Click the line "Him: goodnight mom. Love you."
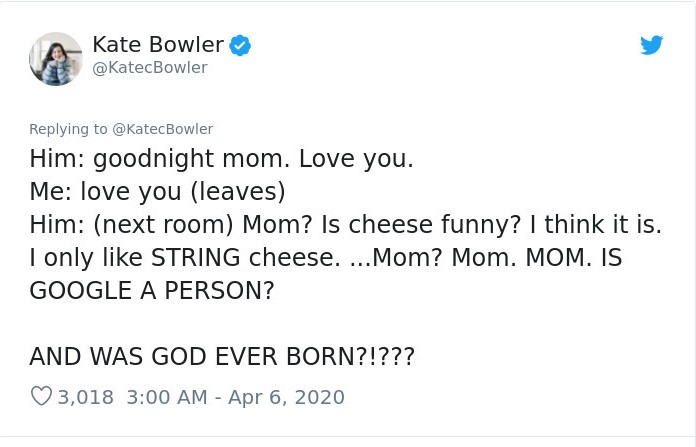The width and height of the screenshot is (696, 447). pos(221,159)
